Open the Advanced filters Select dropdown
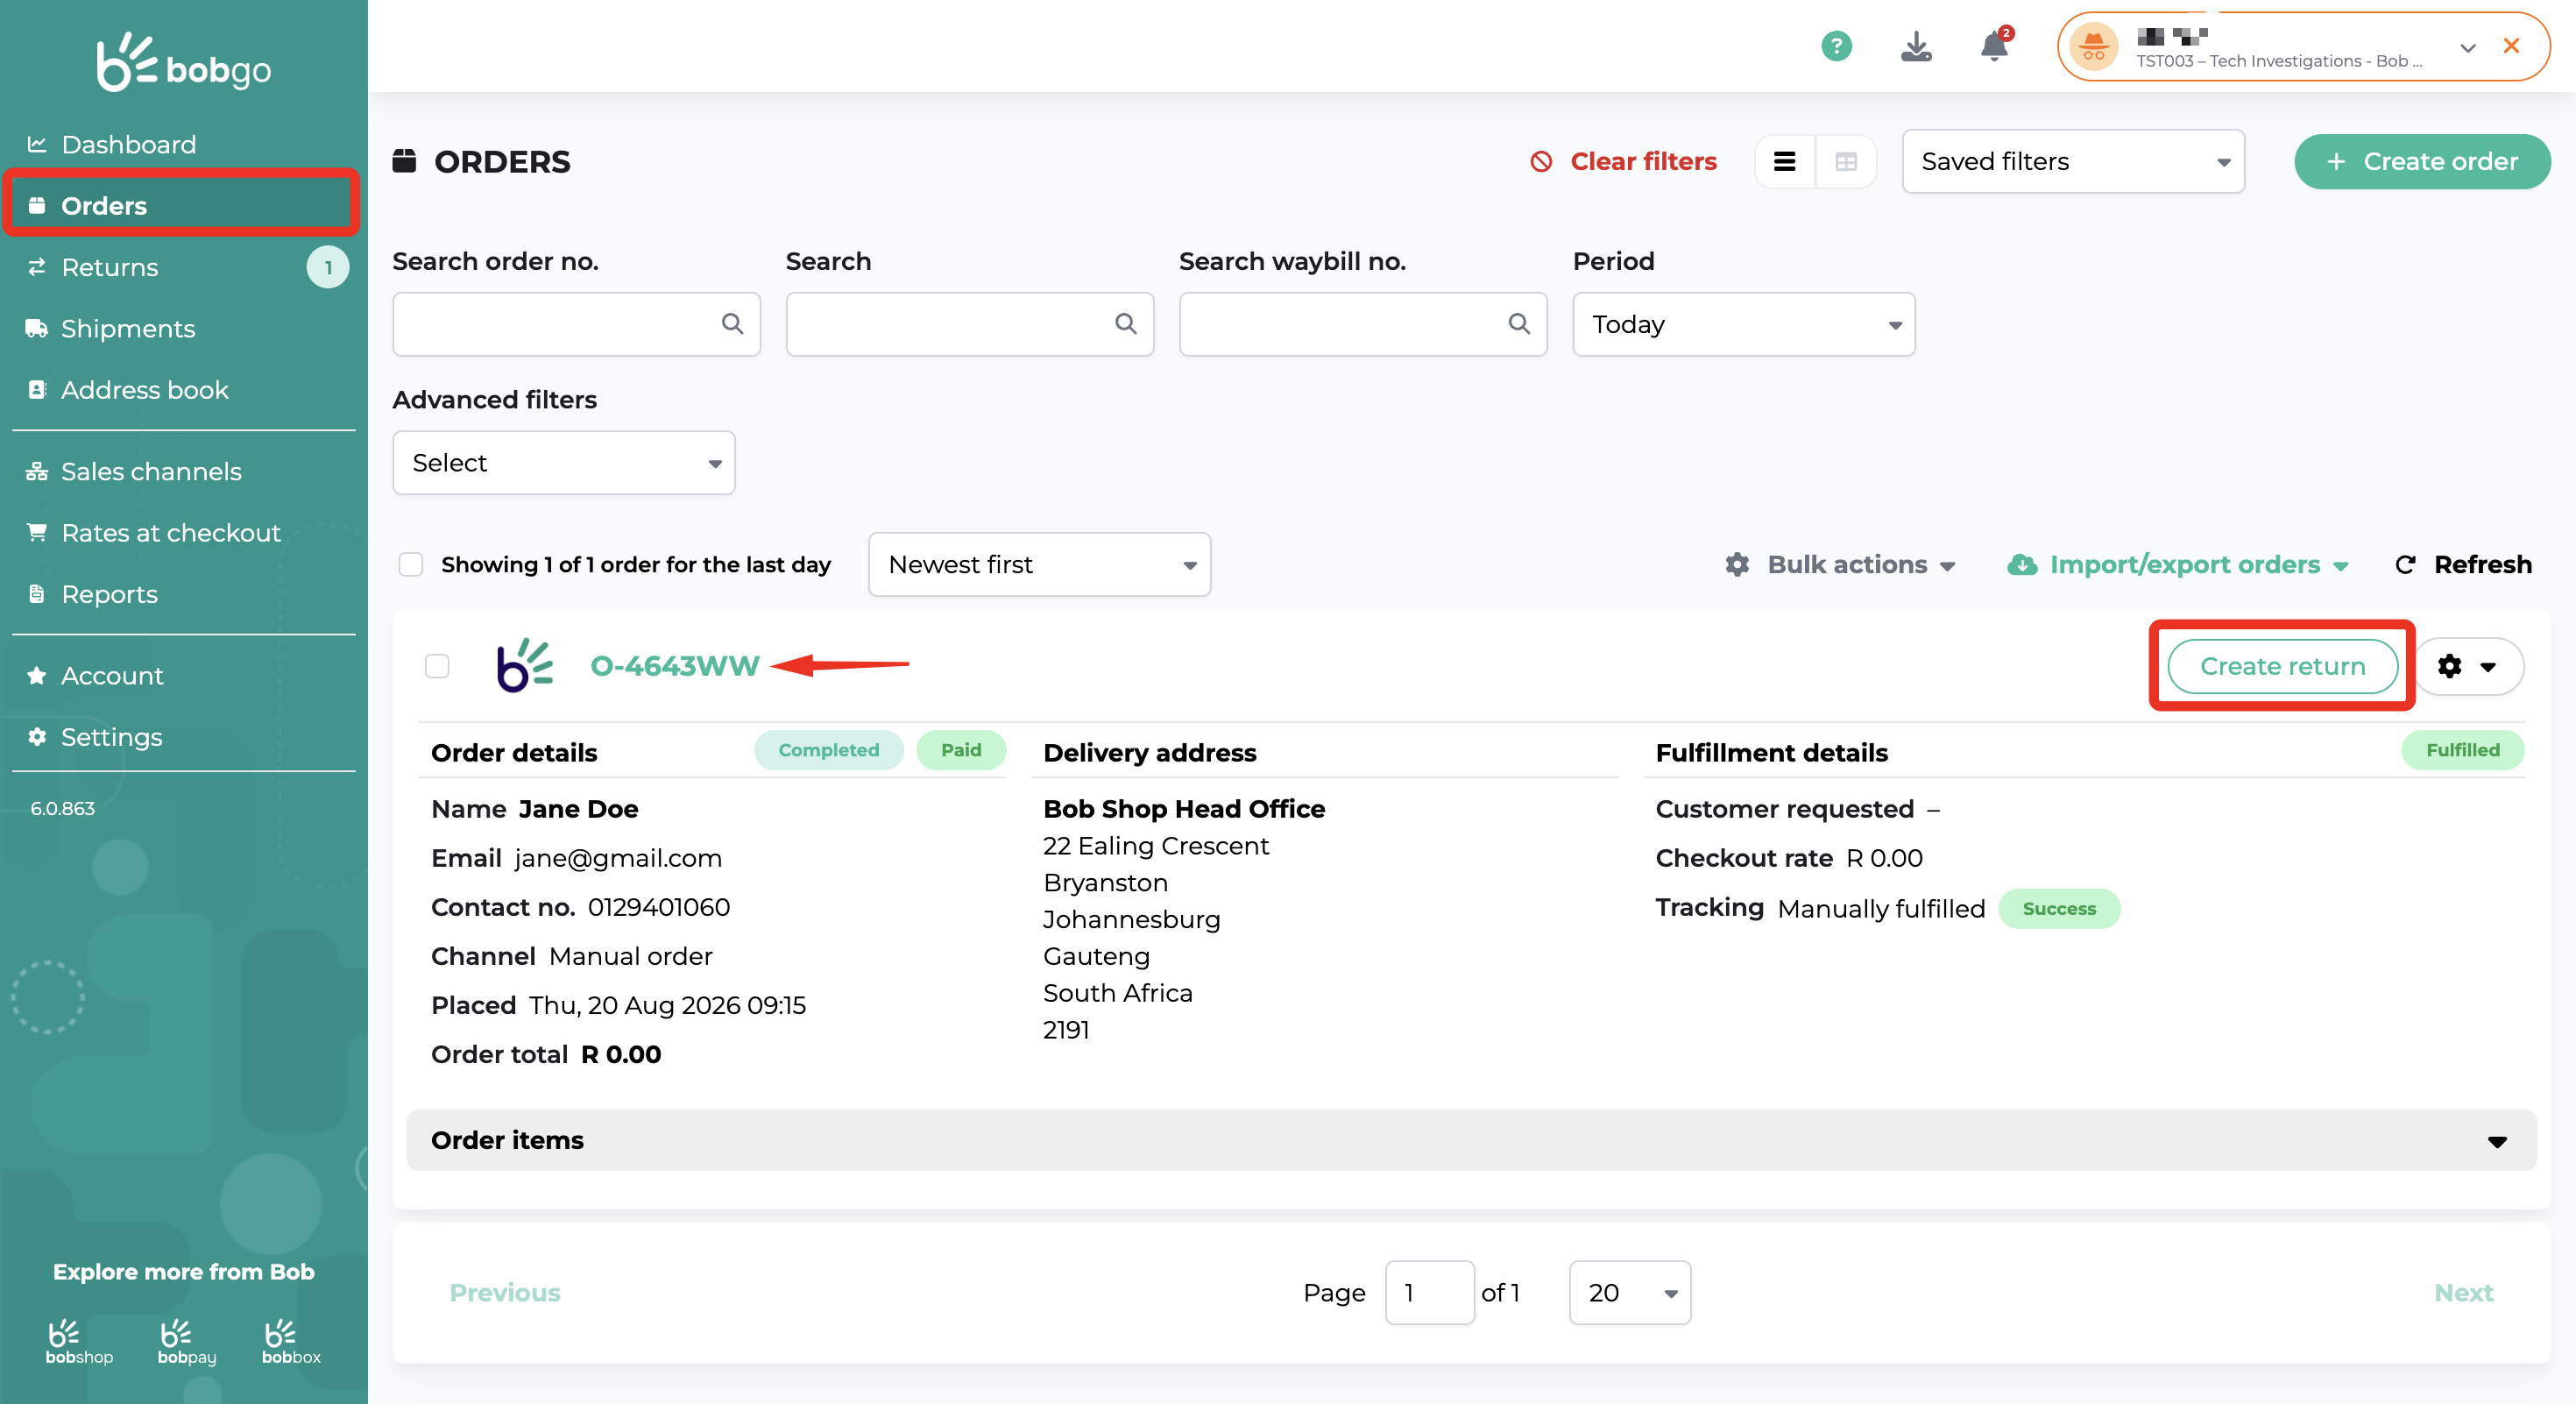Viewport: 2576px width, 1404px height. click(x=564, y=463)
